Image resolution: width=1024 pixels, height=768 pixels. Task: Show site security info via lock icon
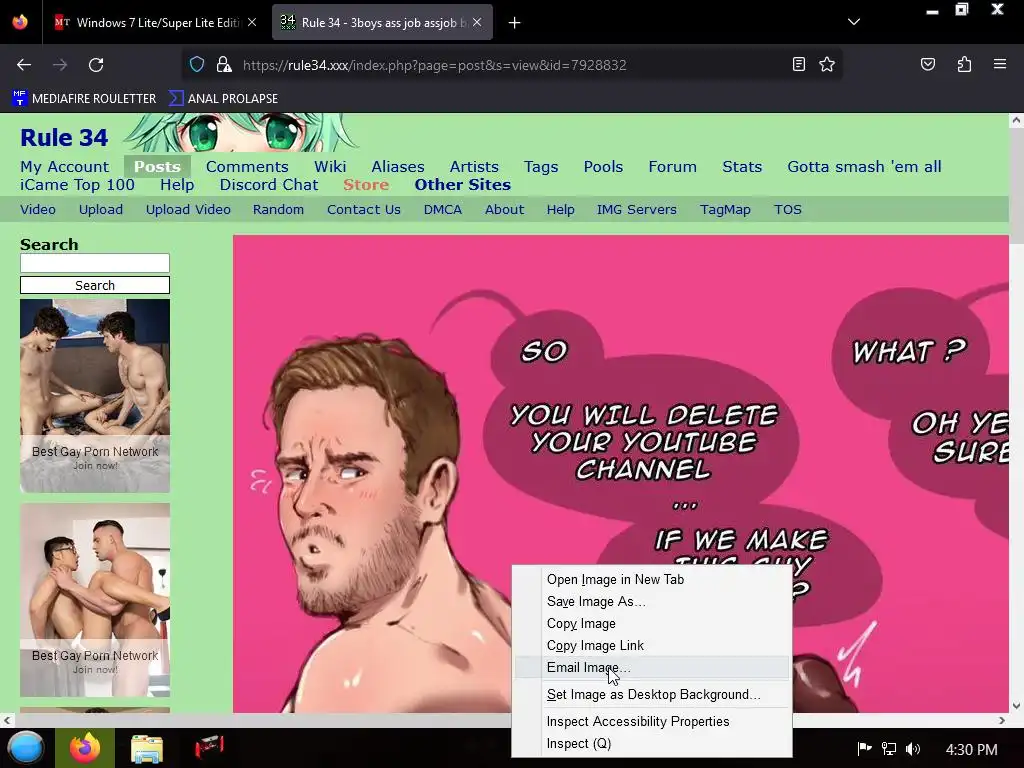point(224,64)
